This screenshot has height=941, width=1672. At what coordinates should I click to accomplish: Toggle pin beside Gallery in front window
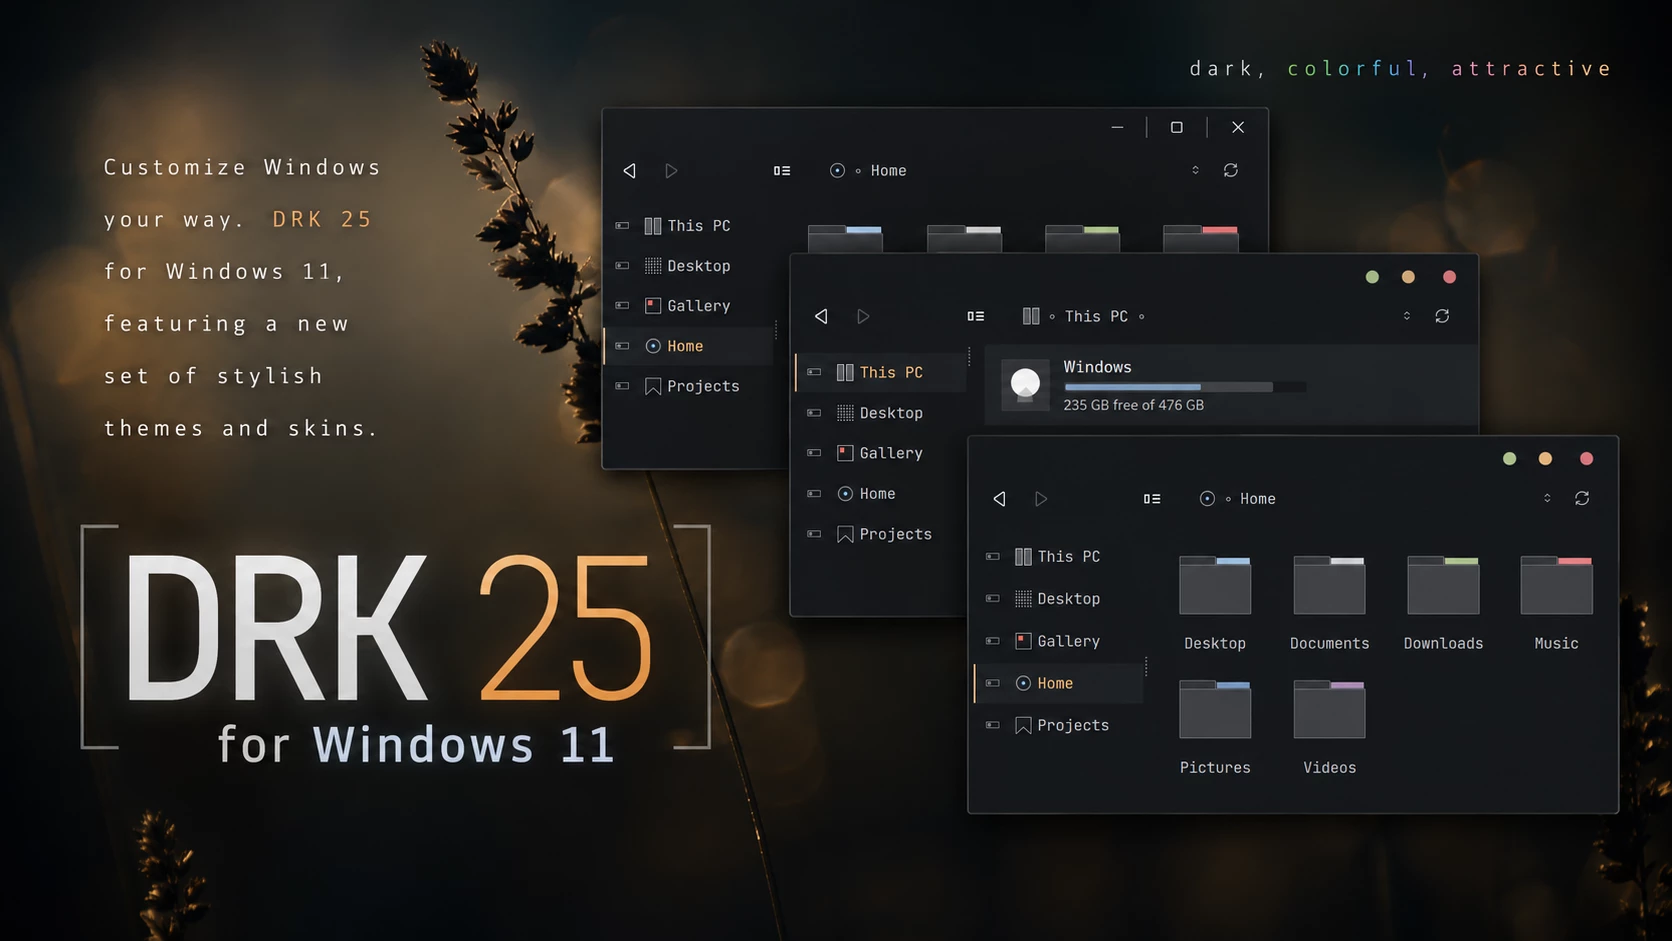point(992,641)
